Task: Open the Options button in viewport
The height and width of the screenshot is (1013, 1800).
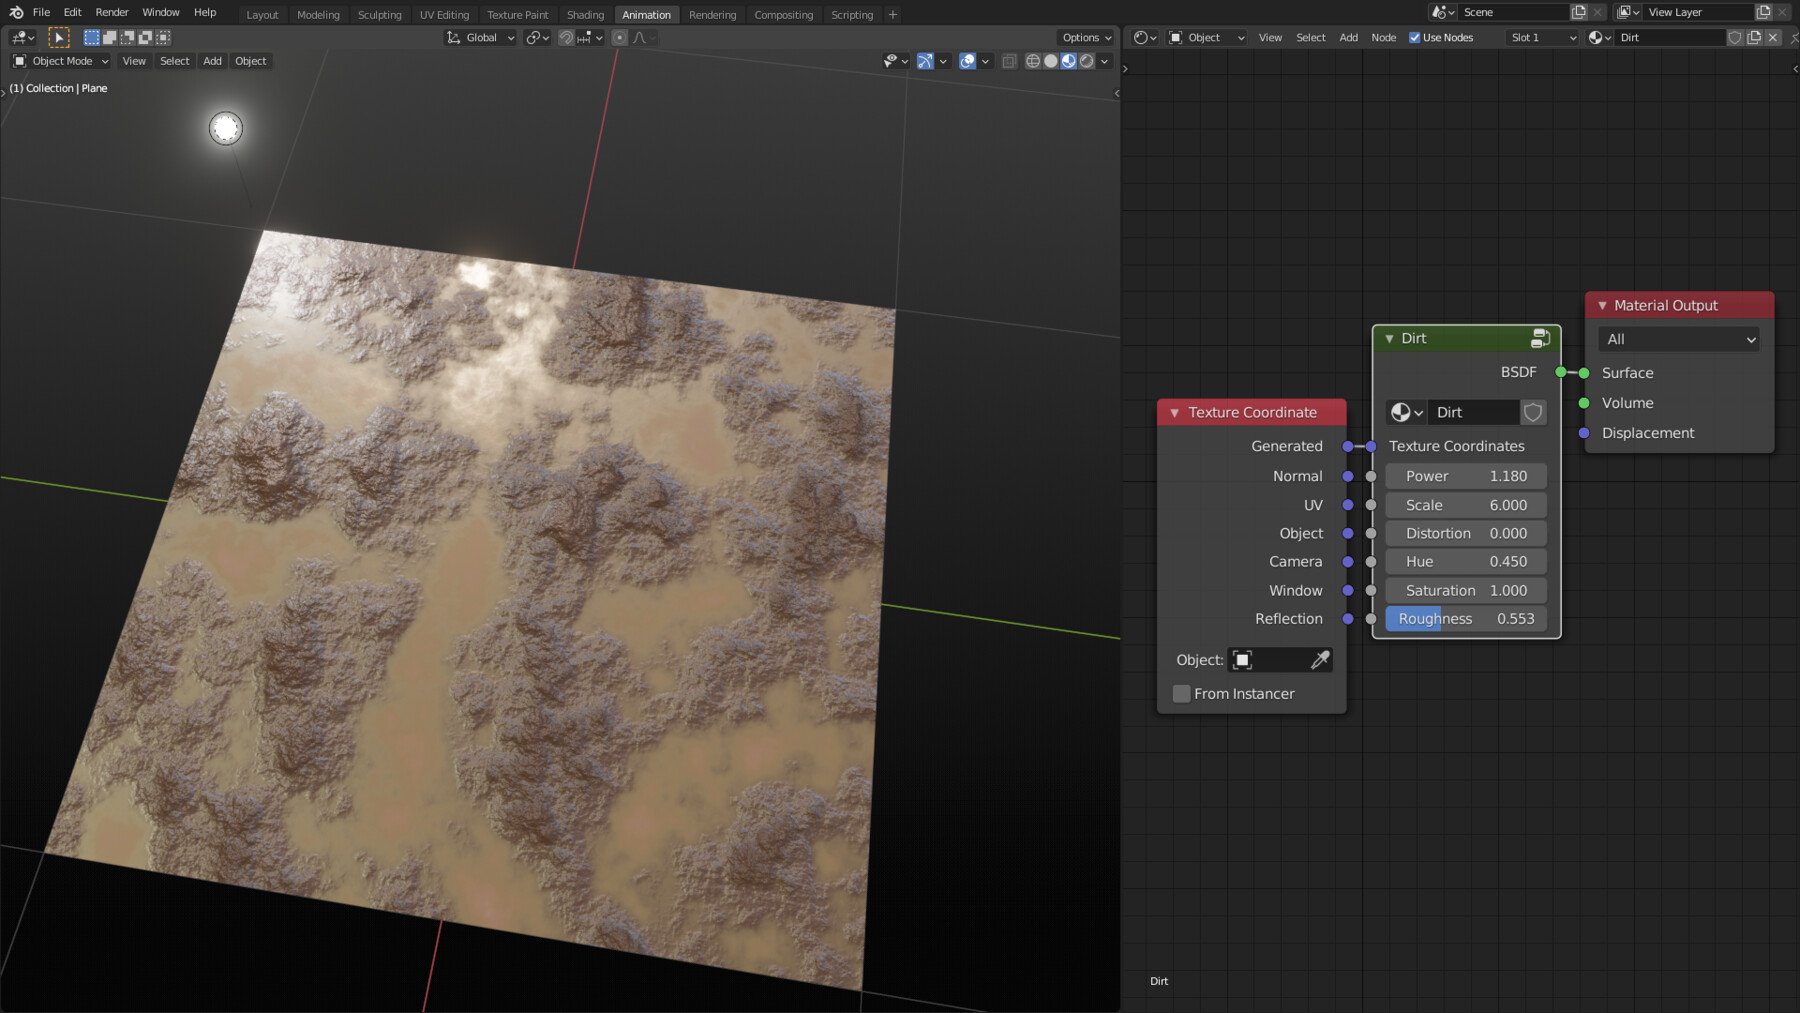Action: pos(1087,37)
